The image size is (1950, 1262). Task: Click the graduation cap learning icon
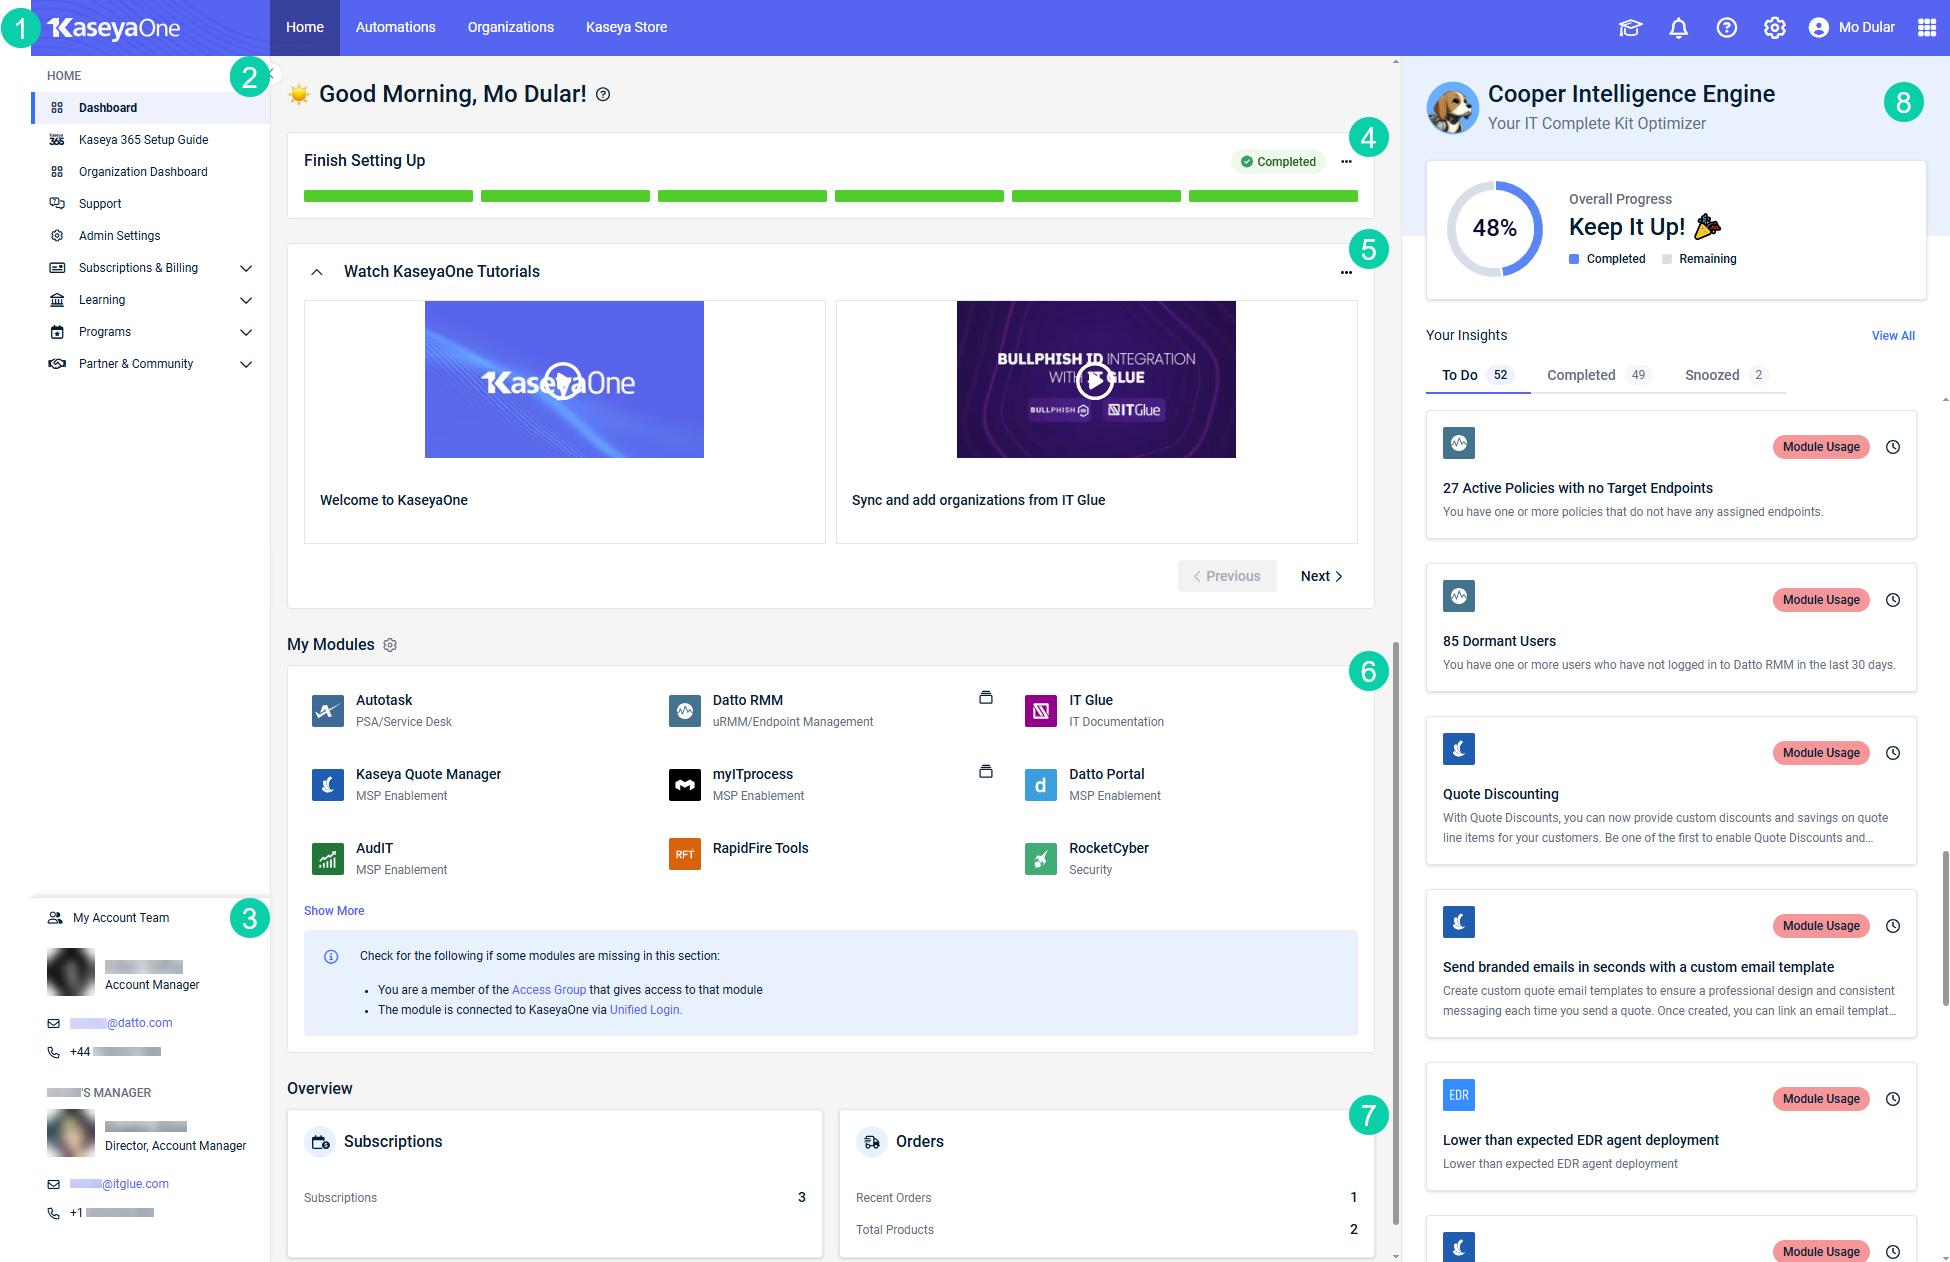tap(1630, 28)
